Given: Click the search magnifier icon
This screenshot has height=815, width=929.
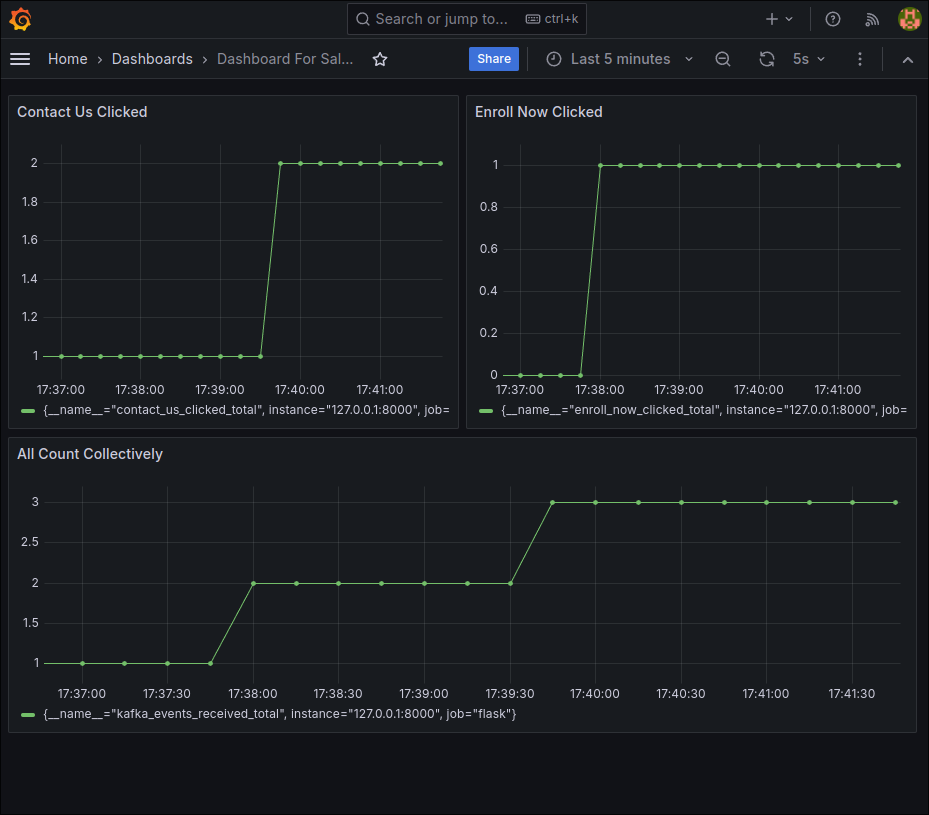Looking at the screenshot, I should [x=363, y=20].
